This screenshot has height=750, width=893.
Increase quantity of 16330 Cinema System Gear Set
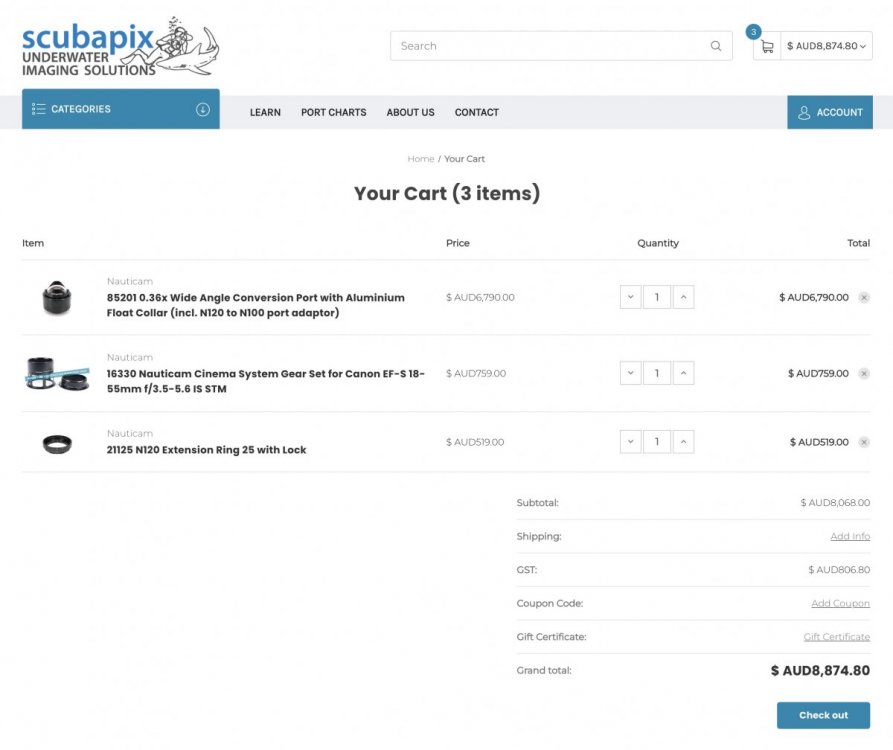coord(683,373)
